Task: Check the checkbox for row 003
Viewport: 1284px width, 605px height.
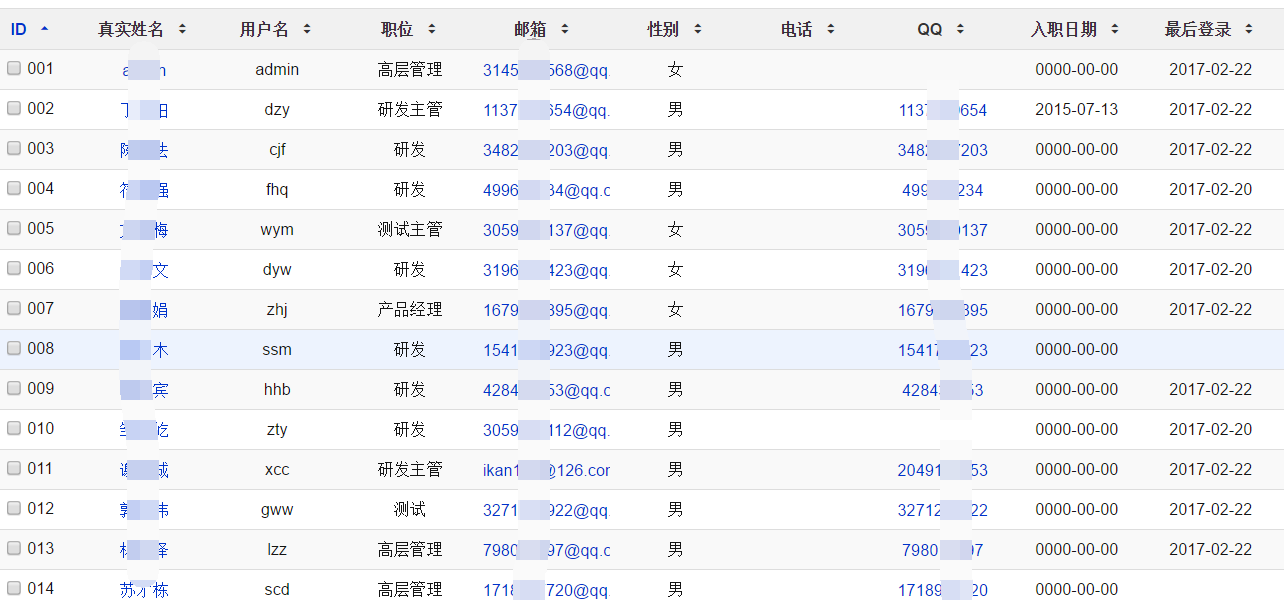Action: point(14,149)
